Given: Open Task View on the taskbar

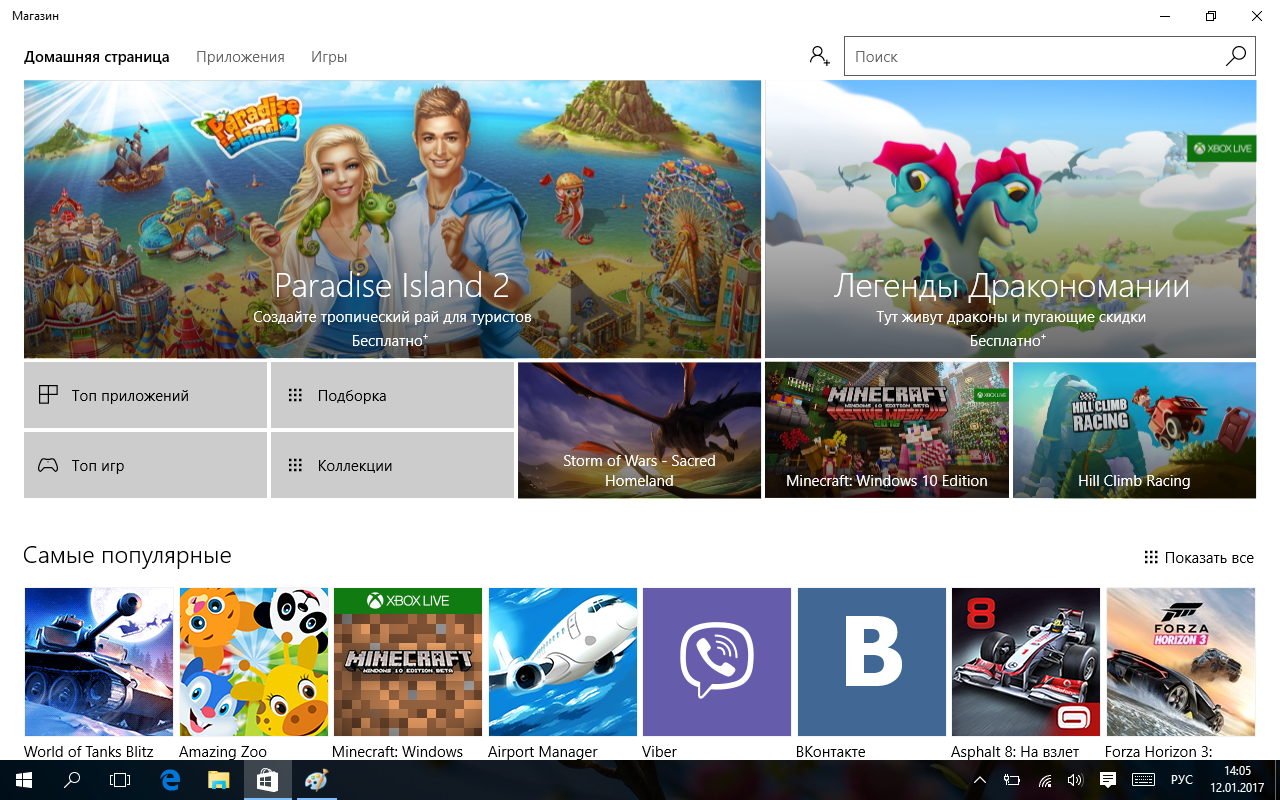Looking at the screenshot, I should (120, 780).
